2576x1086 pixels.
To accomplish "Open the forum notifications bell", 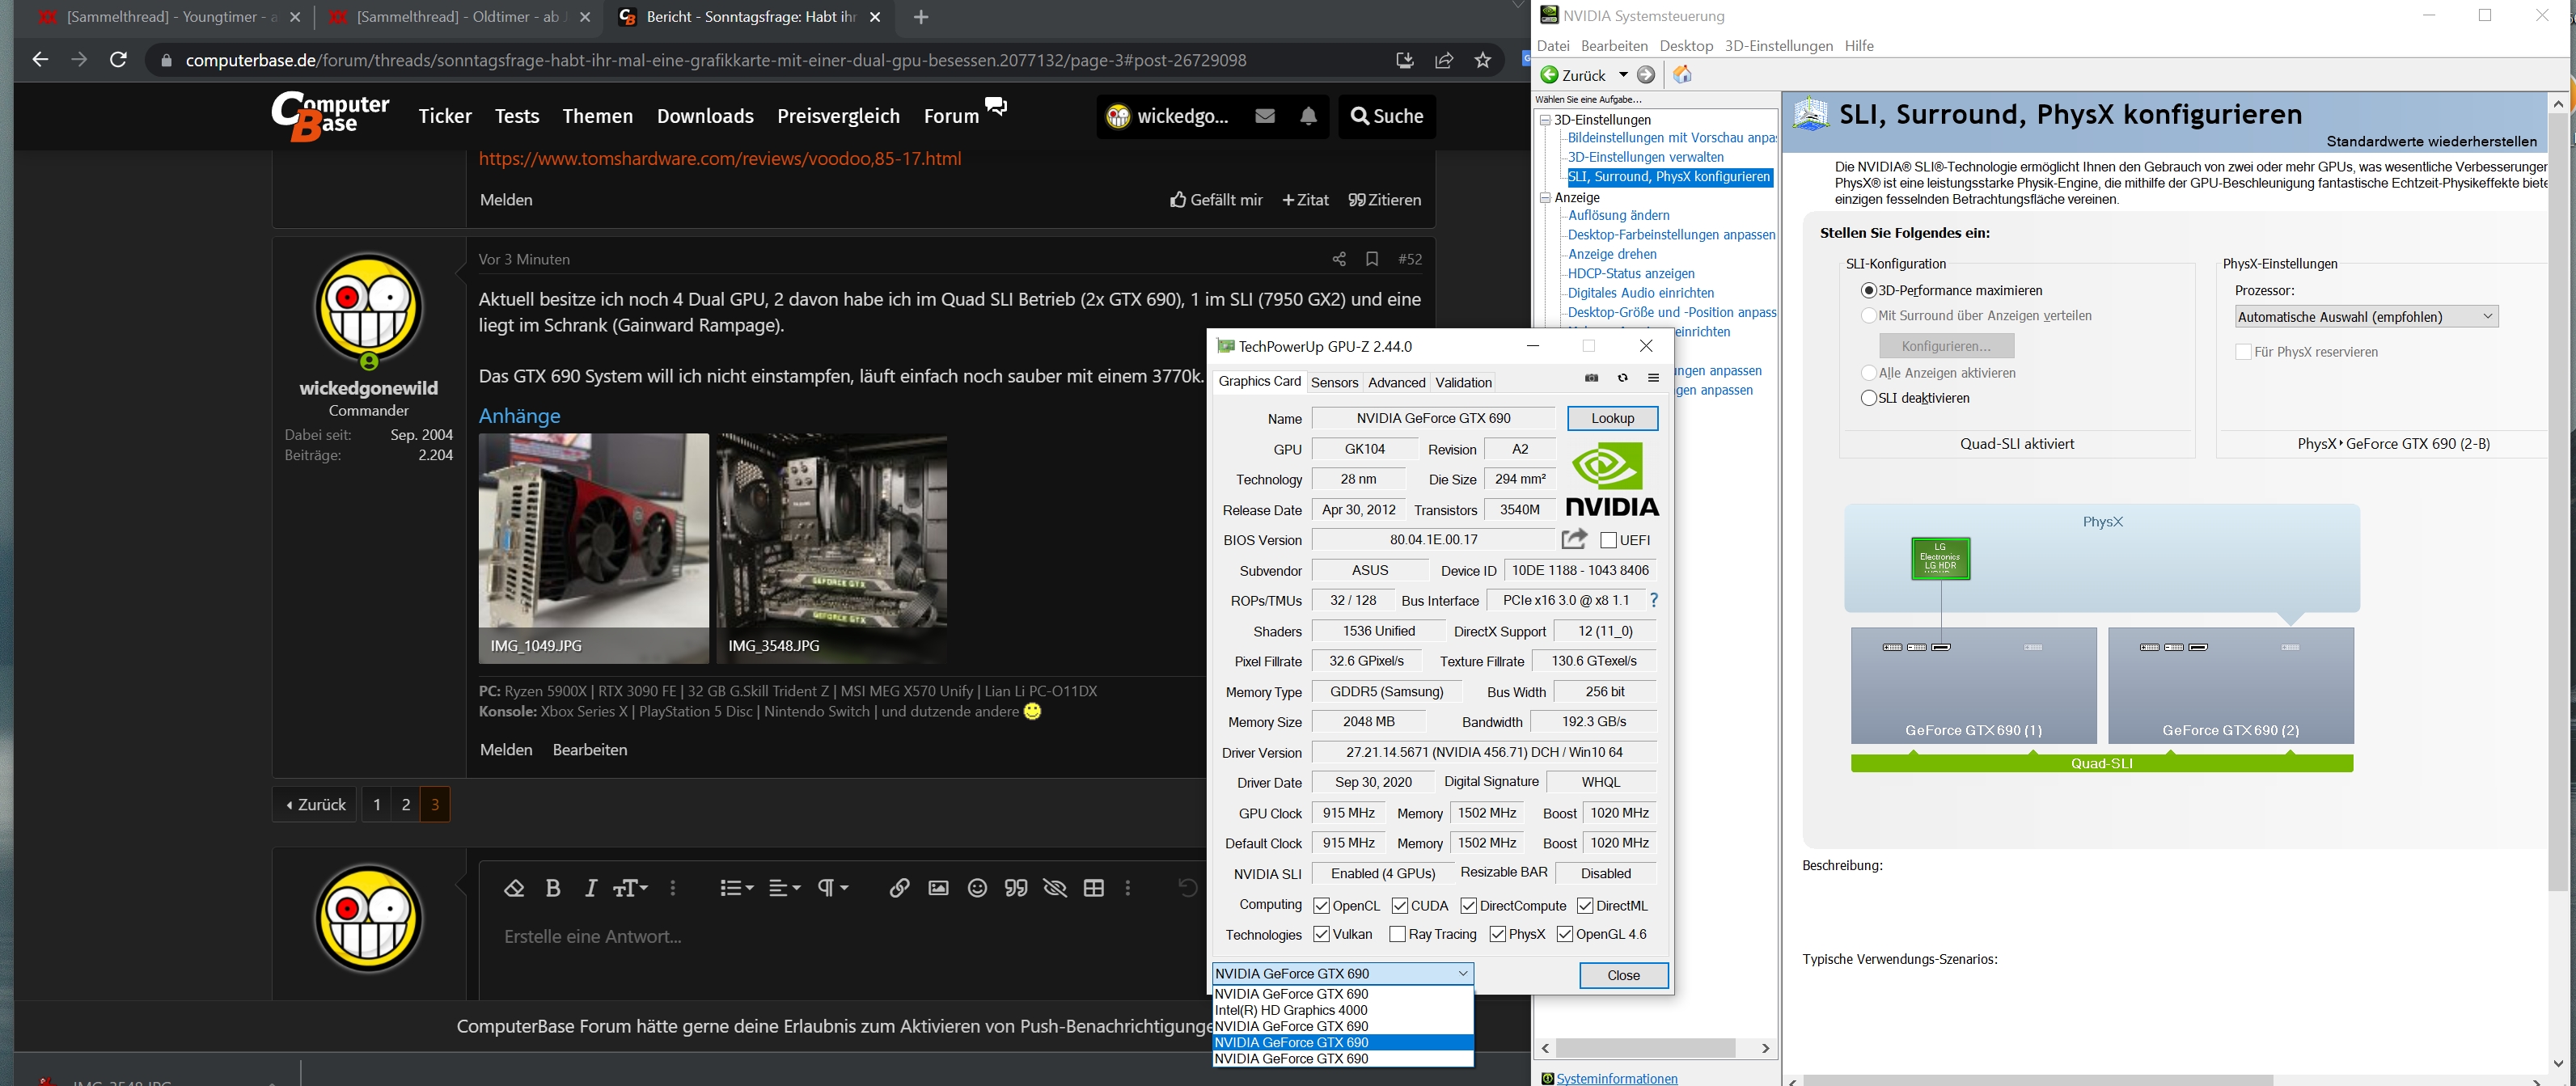I will coord(1308,116).
